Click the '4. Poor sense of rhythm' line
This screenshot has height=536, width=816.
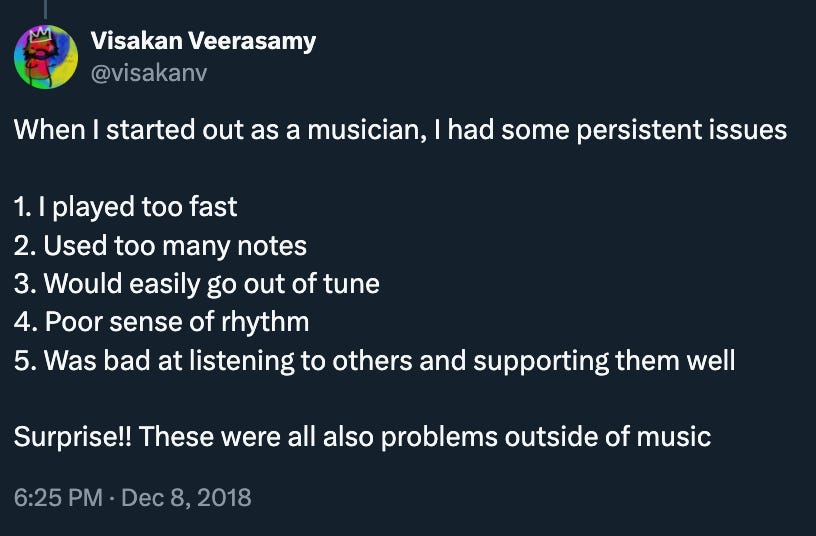(x=161, y=322)
